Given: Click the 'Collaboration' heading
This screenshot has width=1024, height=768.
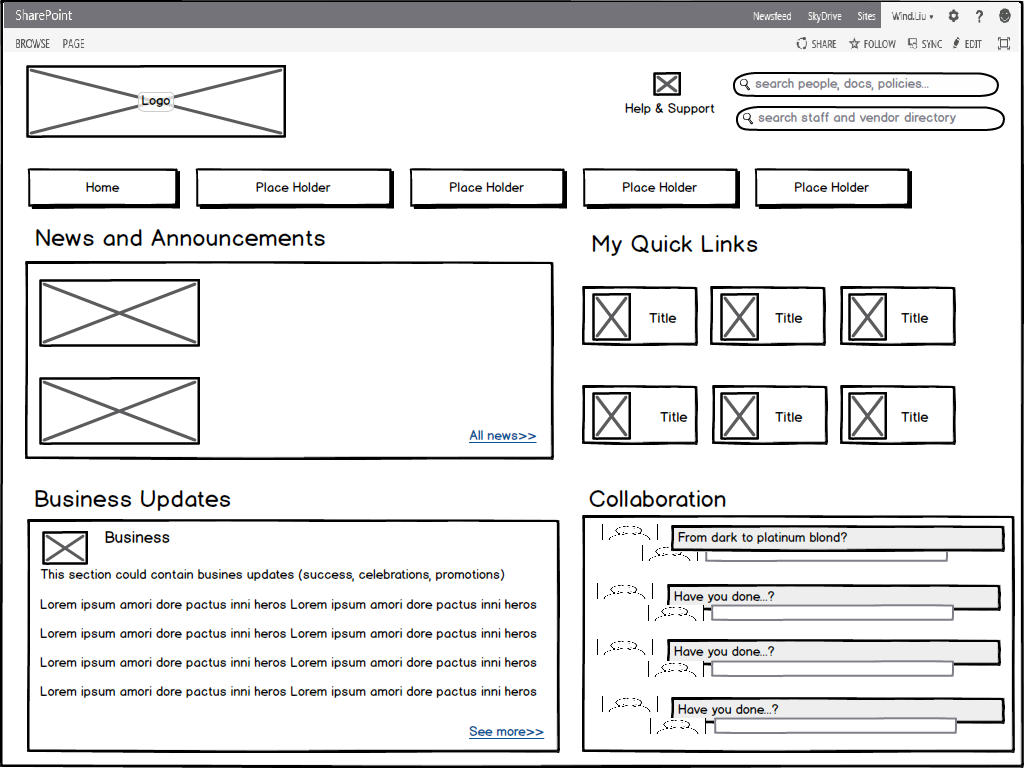Looking at the screenshot, I should click(x=658, y=499).
